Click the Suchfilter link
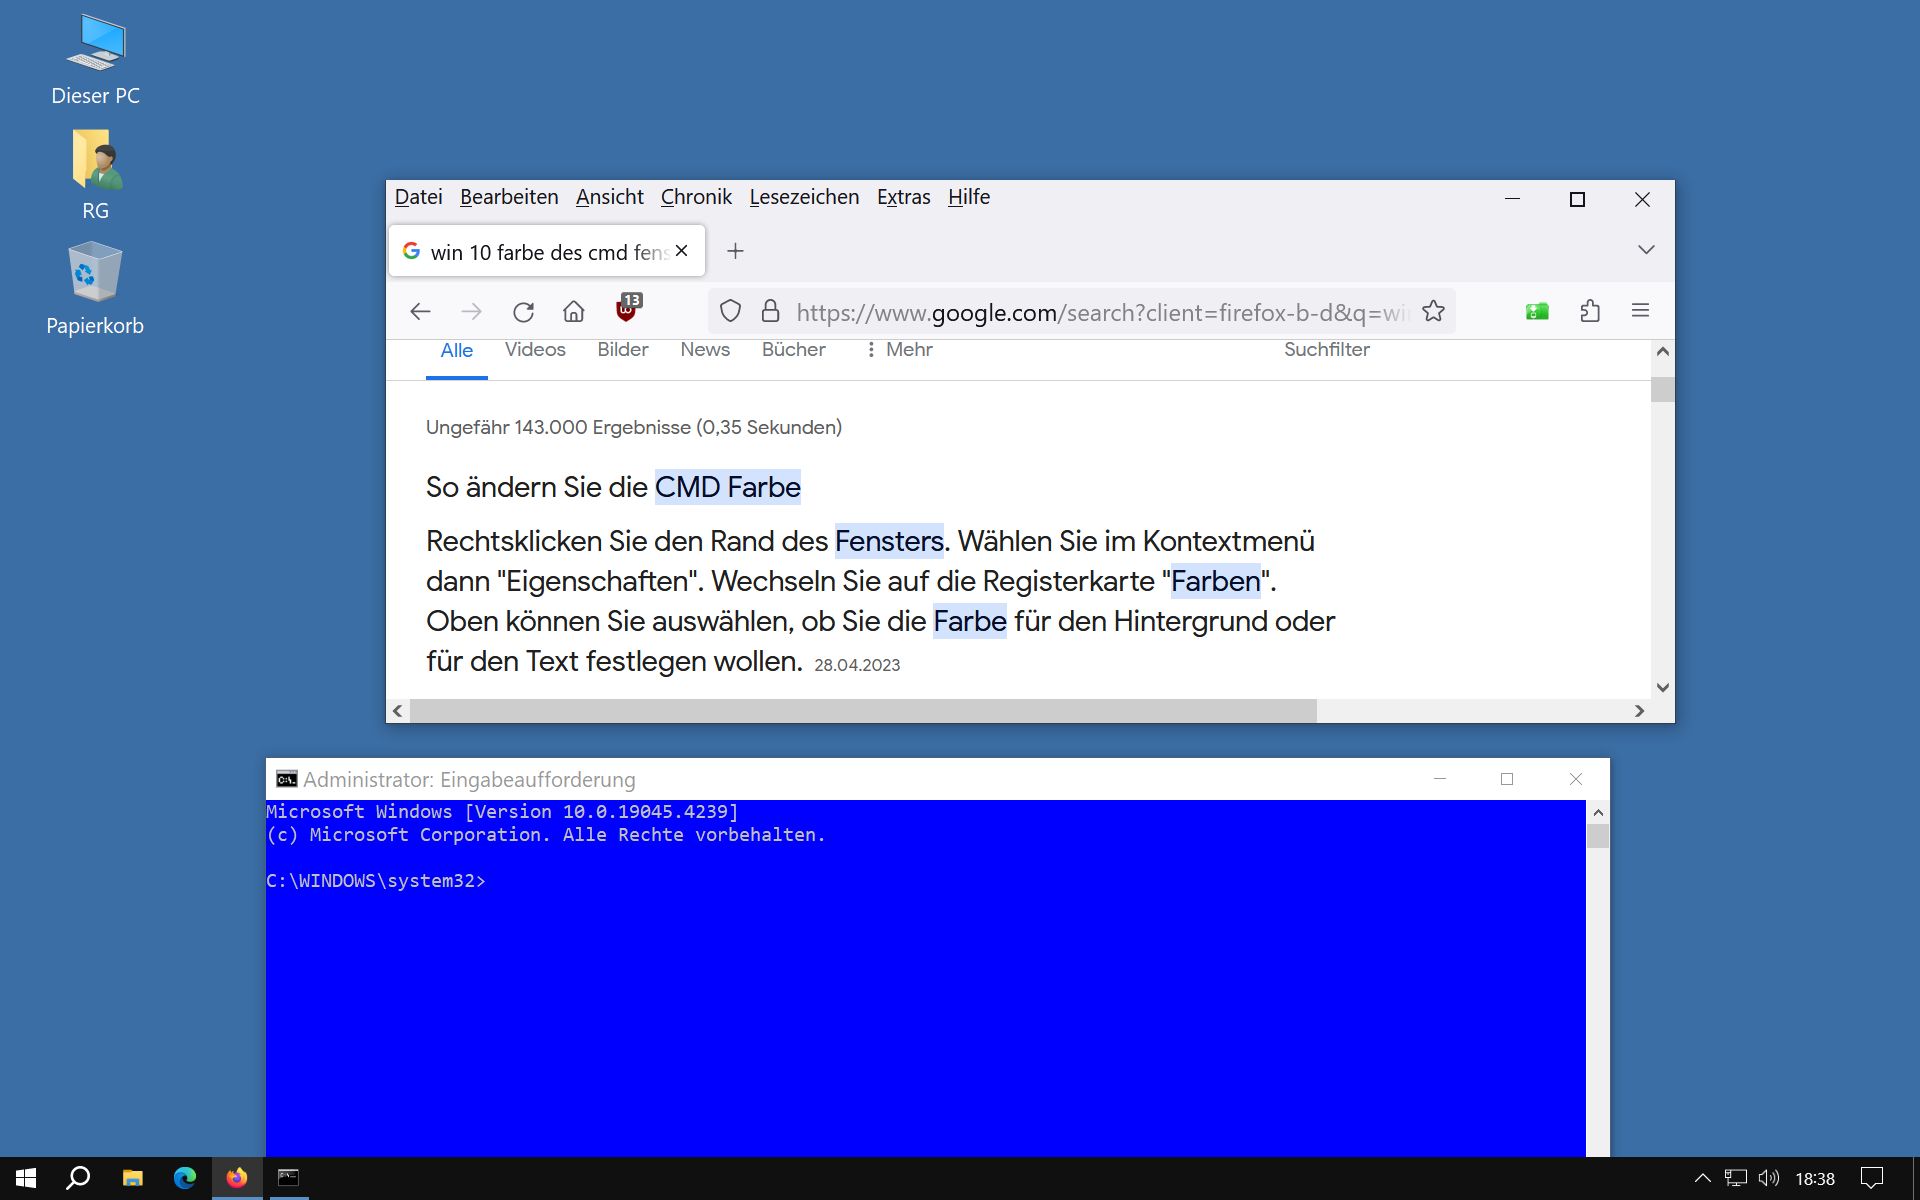Viewport: 1920px width, 1200px height. (x=1326, y=350)
